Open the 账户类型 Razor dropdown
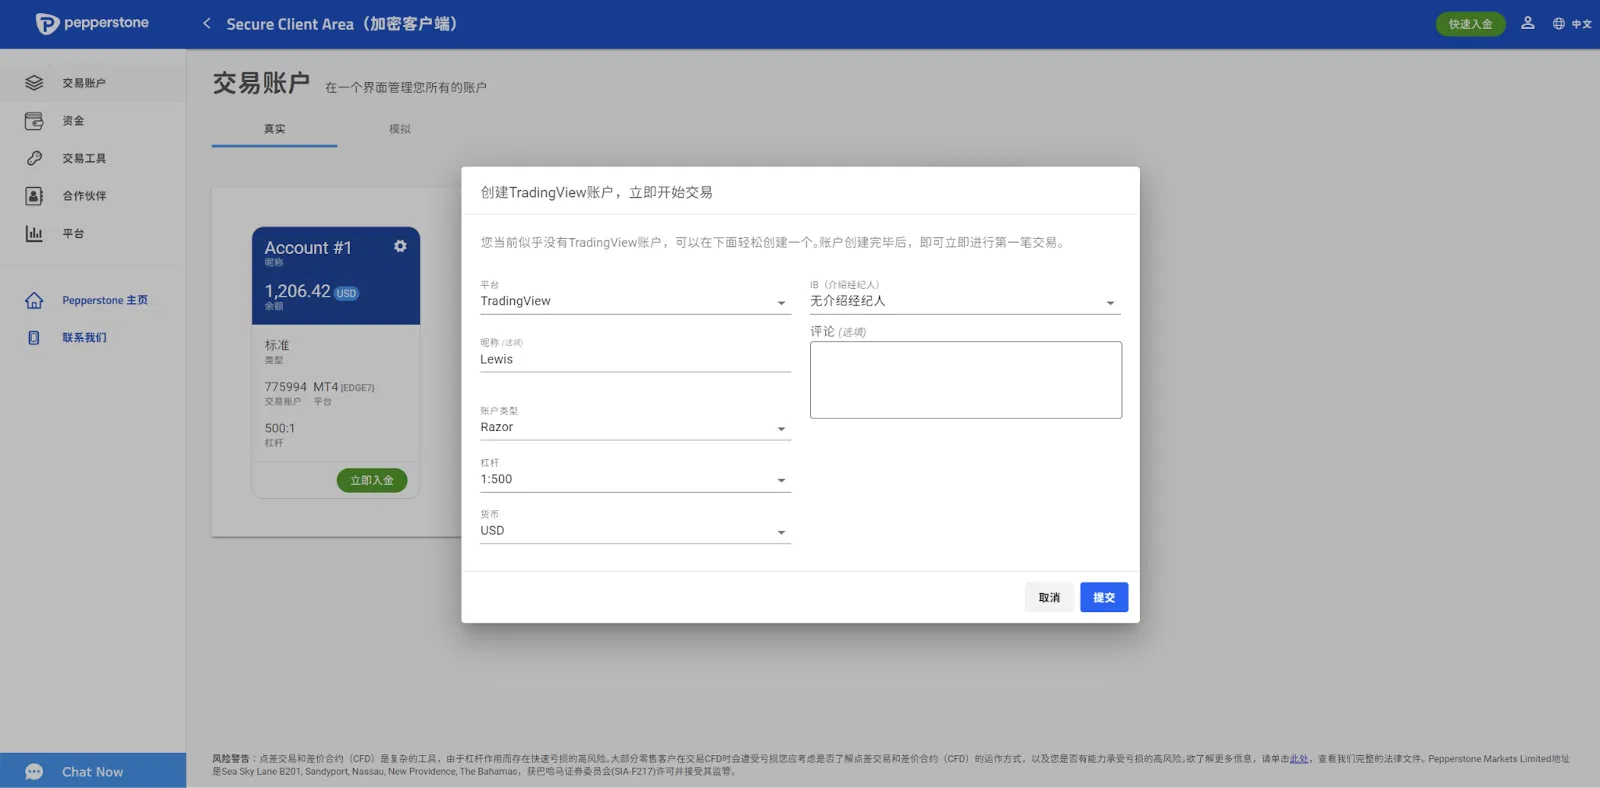This screenshot has width=1600, height=788. tap(635, 427)
